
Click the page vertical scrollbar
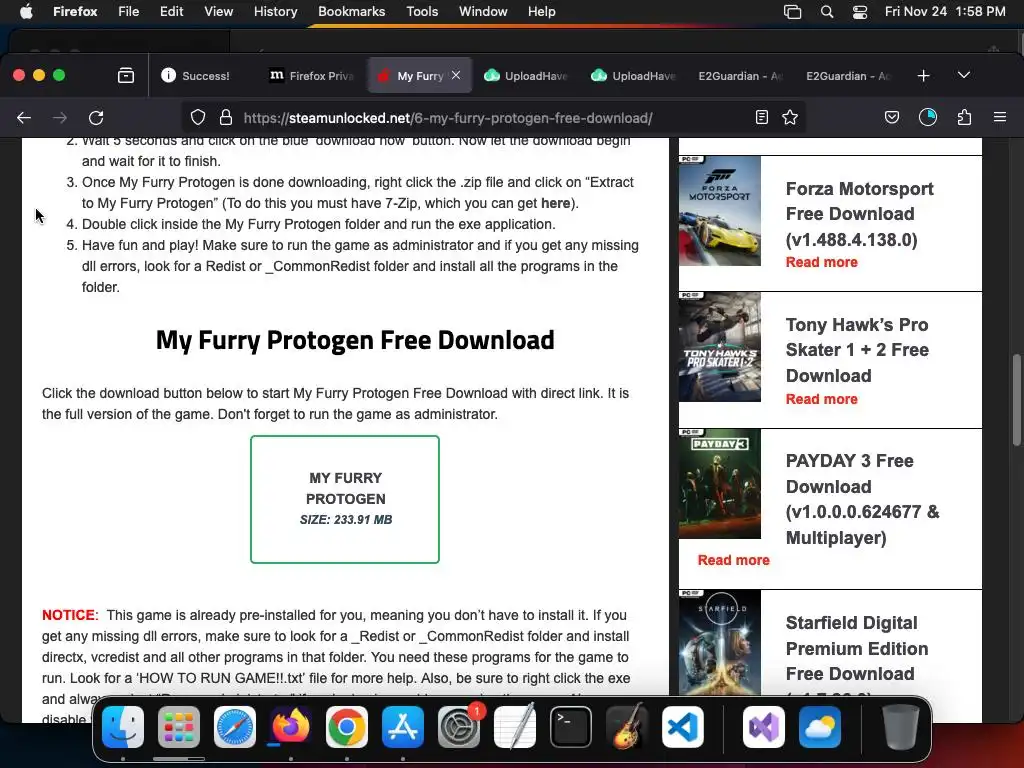(1016, 400)
